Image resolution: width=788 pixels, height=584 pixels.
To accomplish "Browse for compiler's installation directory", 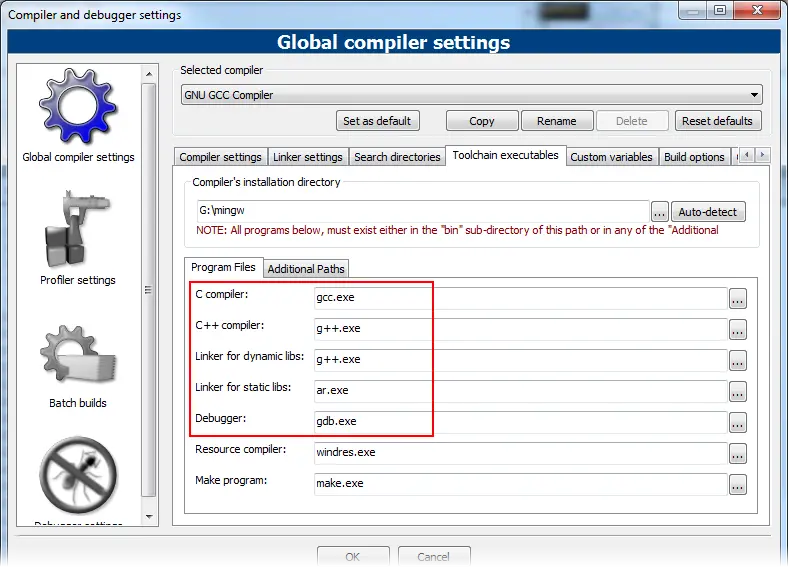I will pos(659,212).
